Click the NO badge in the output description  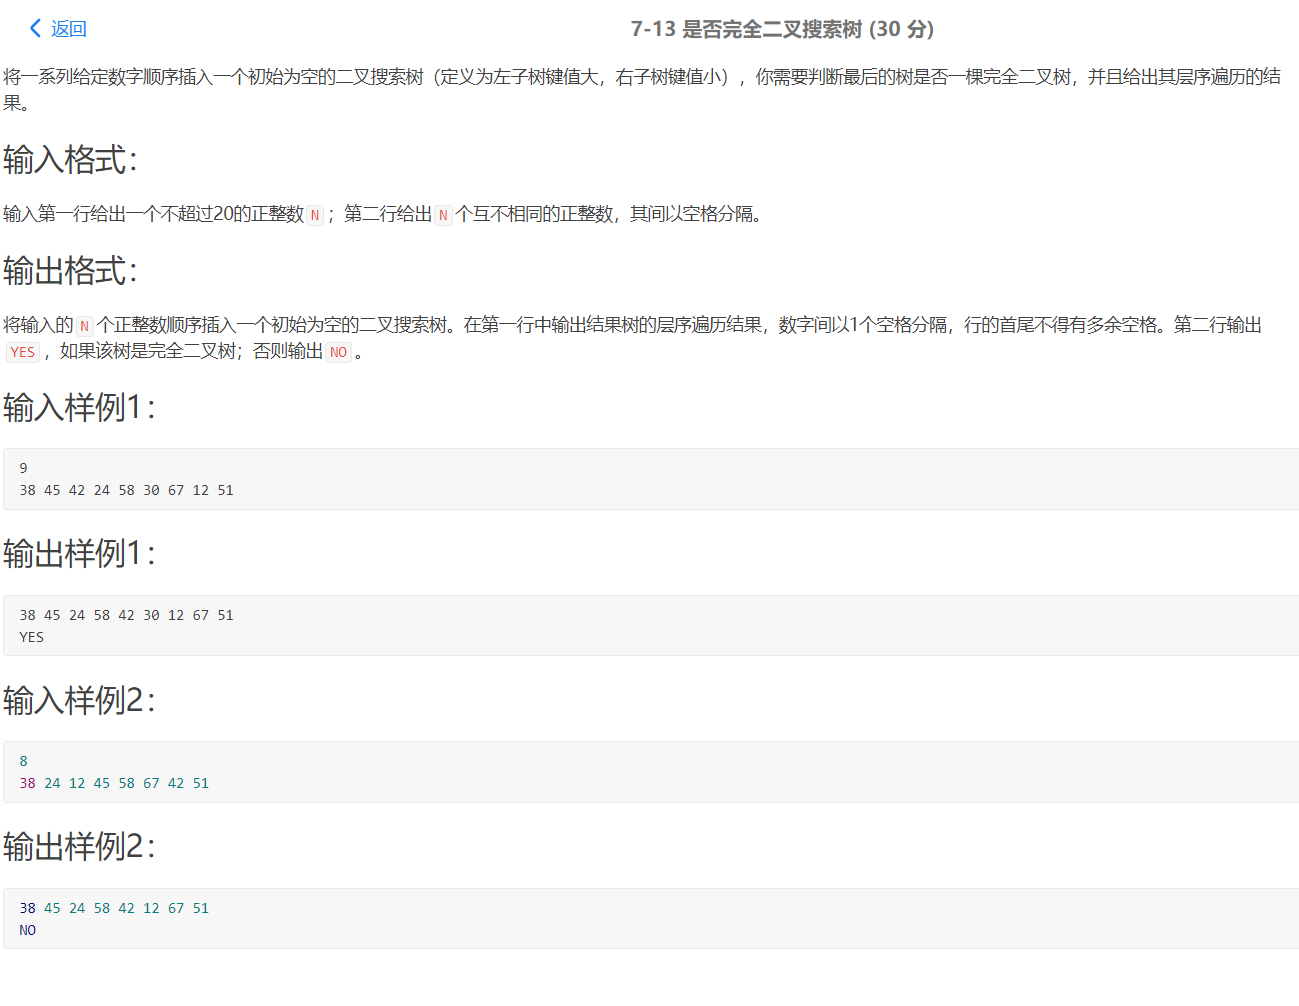coord(340,352)
